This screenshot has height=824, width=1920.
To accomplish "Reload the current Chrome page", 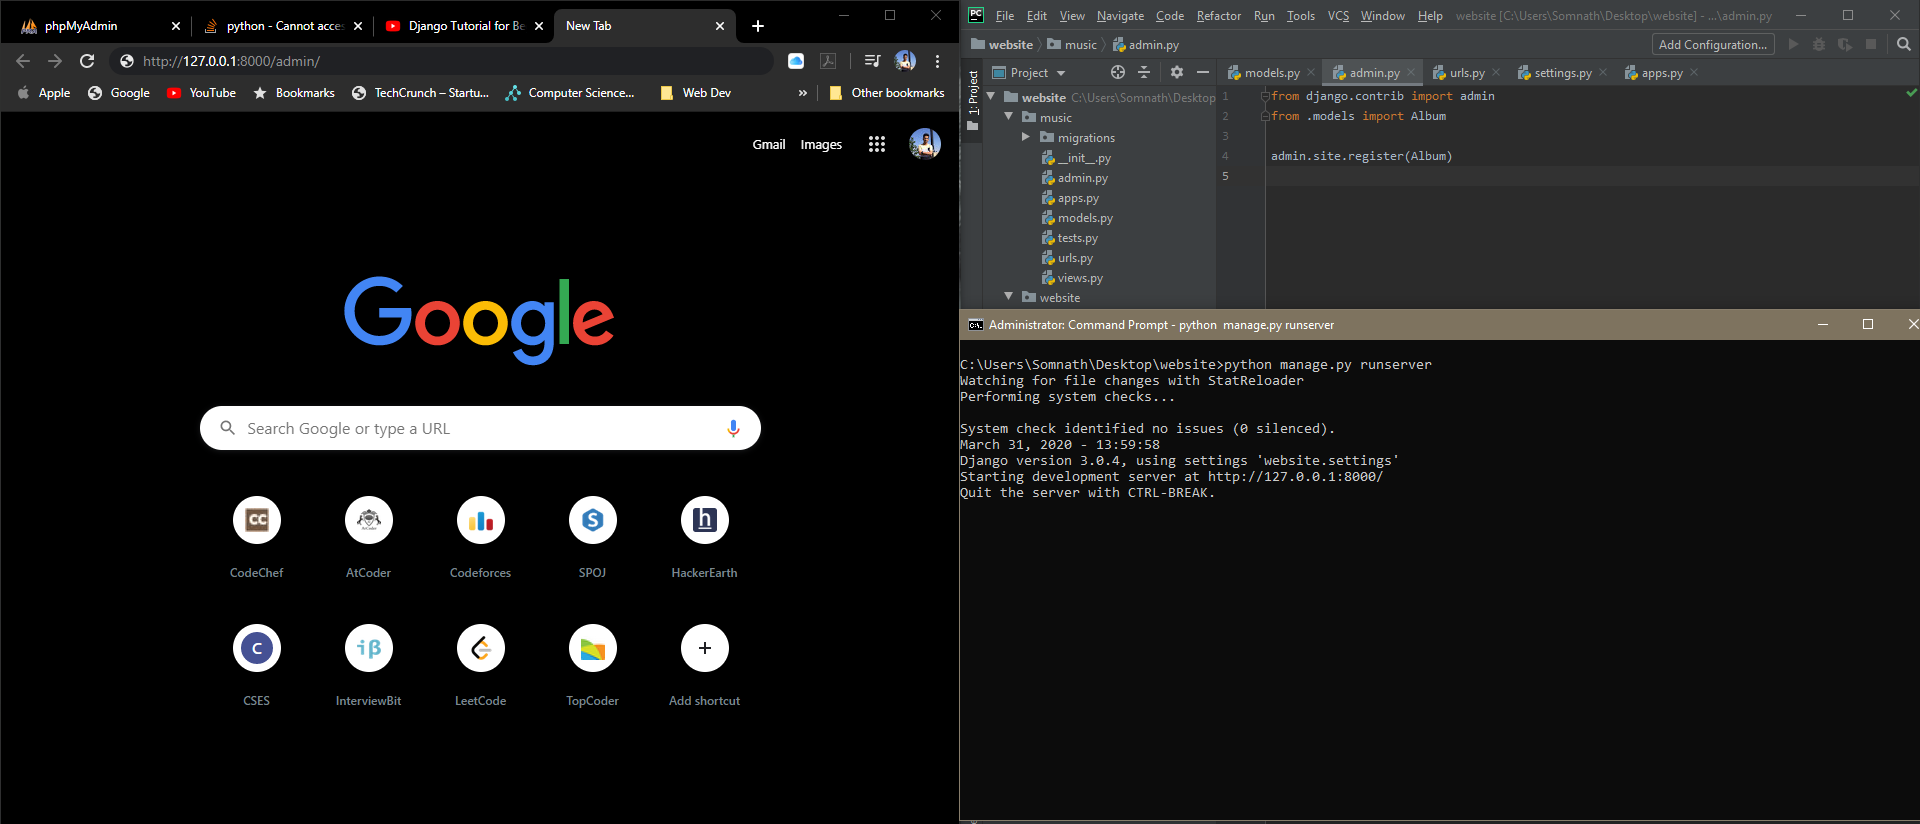I will tap(87, 61).
